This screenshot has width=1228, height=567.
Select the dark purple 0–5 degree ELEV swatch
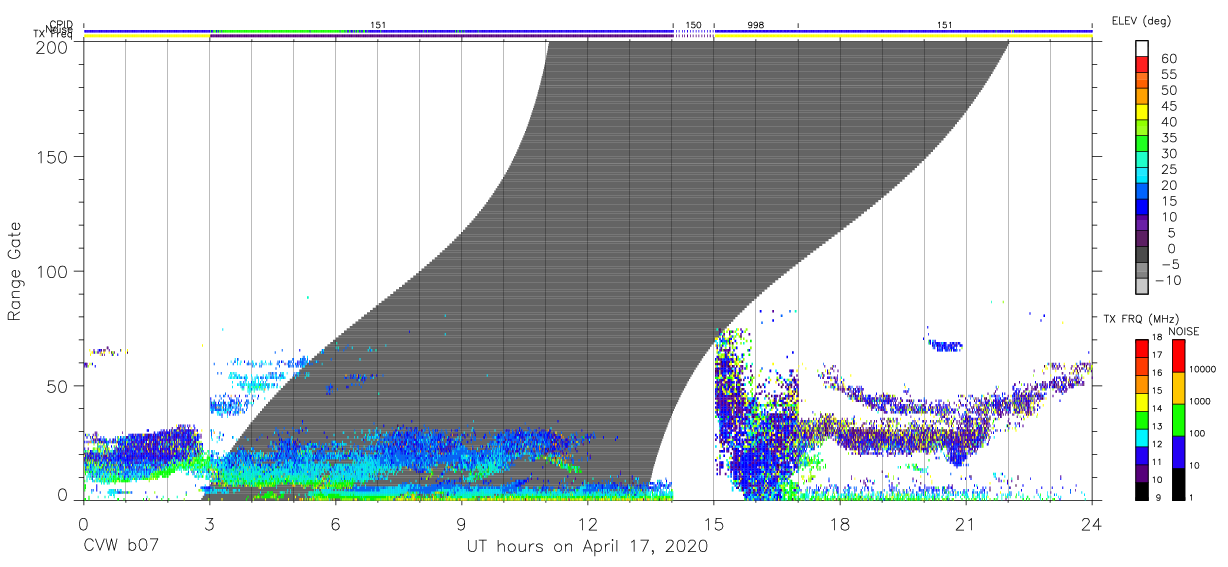click(1143, 240)
